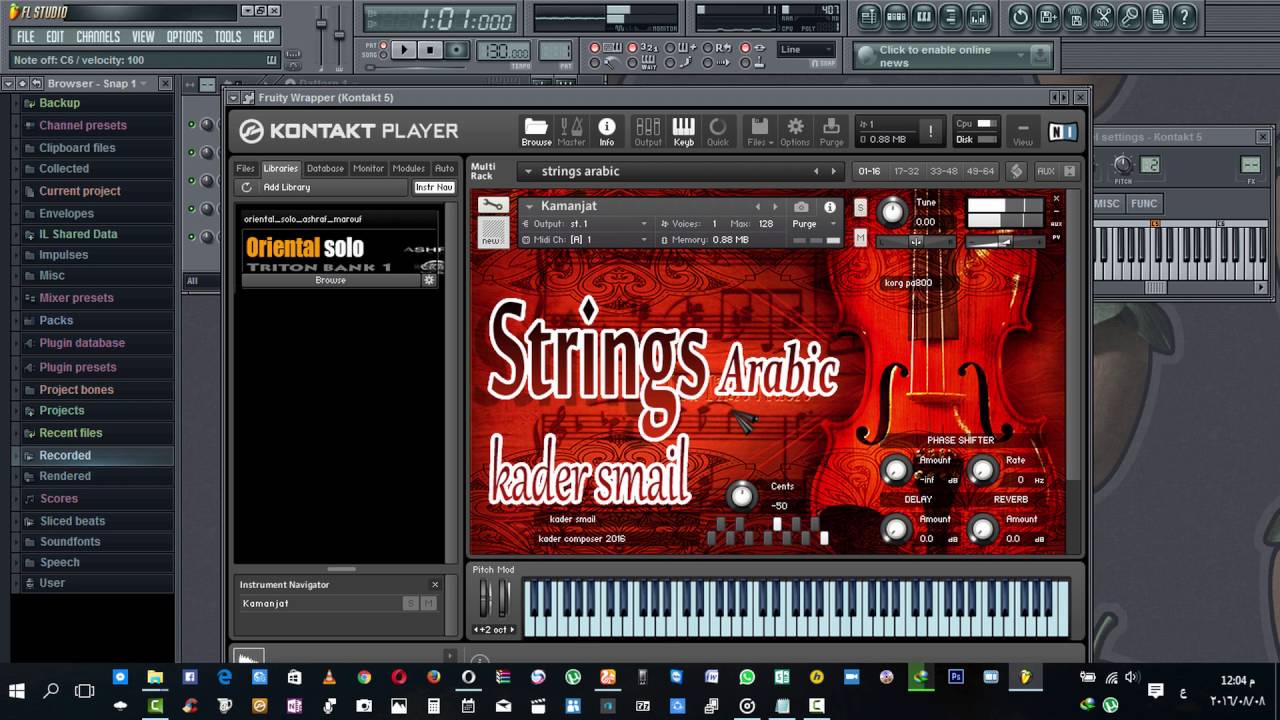
Task: Open the Midi Ch [A] 1 dropdown
Action: point(586,240)
